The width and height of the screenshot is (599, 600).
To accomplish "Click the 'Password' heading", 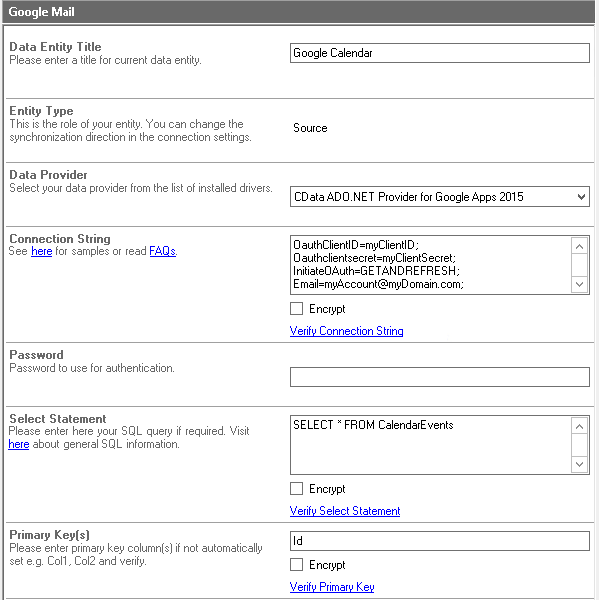I will tap(36, 355).
